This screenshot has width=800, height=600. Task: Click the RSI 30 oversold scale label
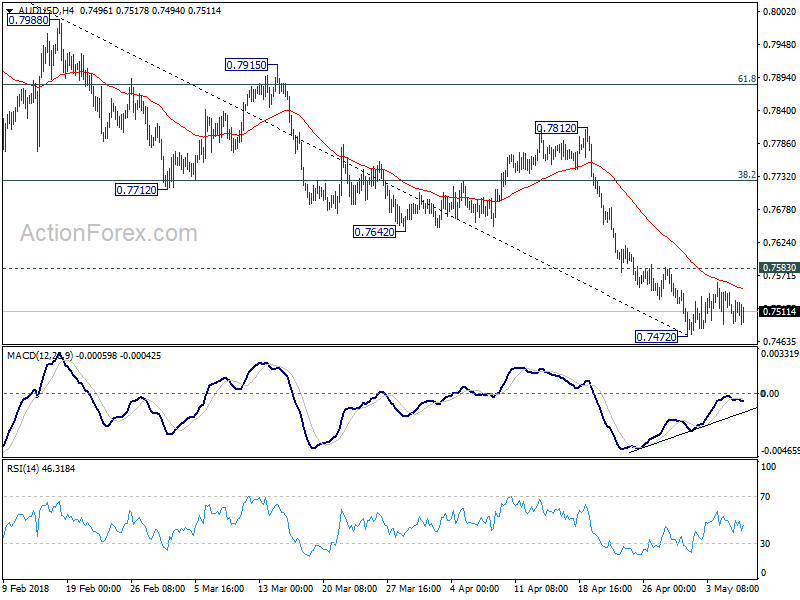pyautogui.click(x=765, y=543)
